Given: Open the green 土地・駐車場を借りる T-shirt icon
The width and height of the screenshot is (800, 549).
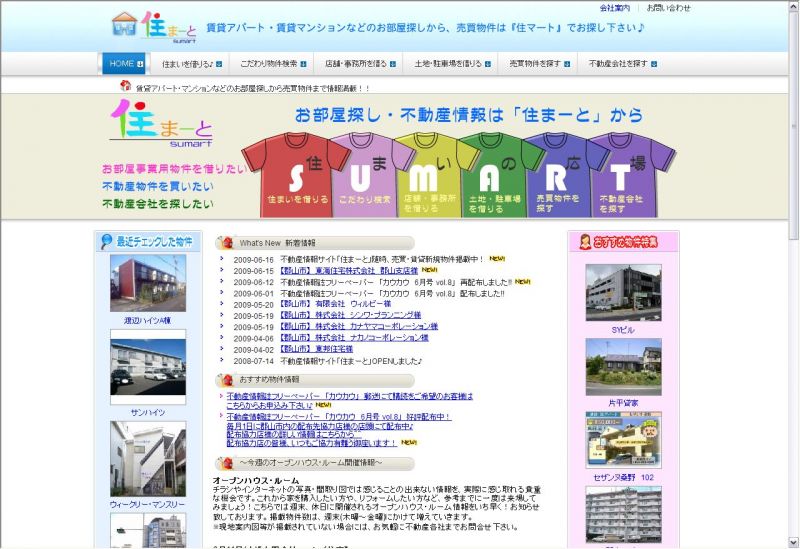Looking at the screenshot, I should [x=489, y=175].
